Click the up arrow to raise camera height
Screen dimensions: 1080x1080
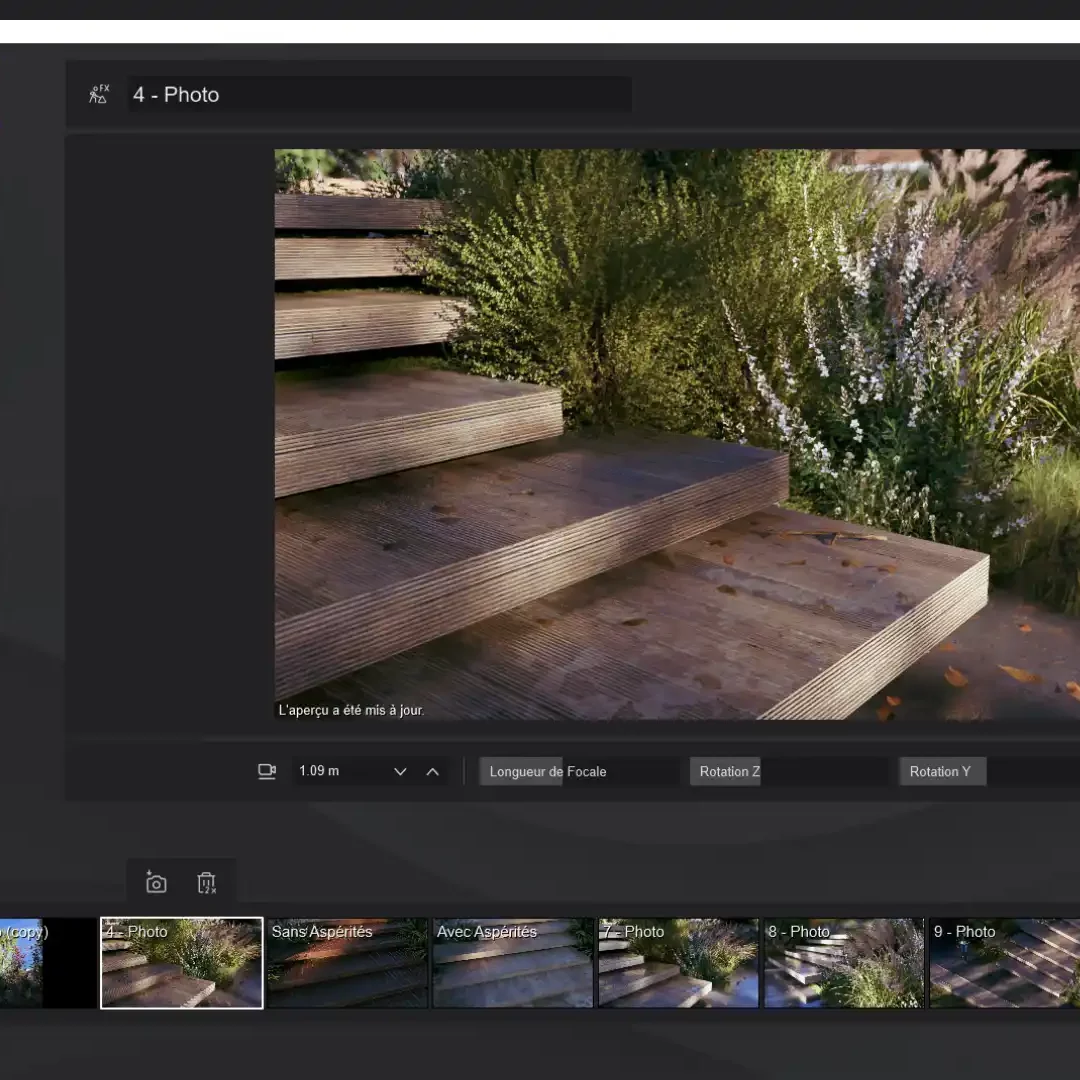tap(433, 771)
